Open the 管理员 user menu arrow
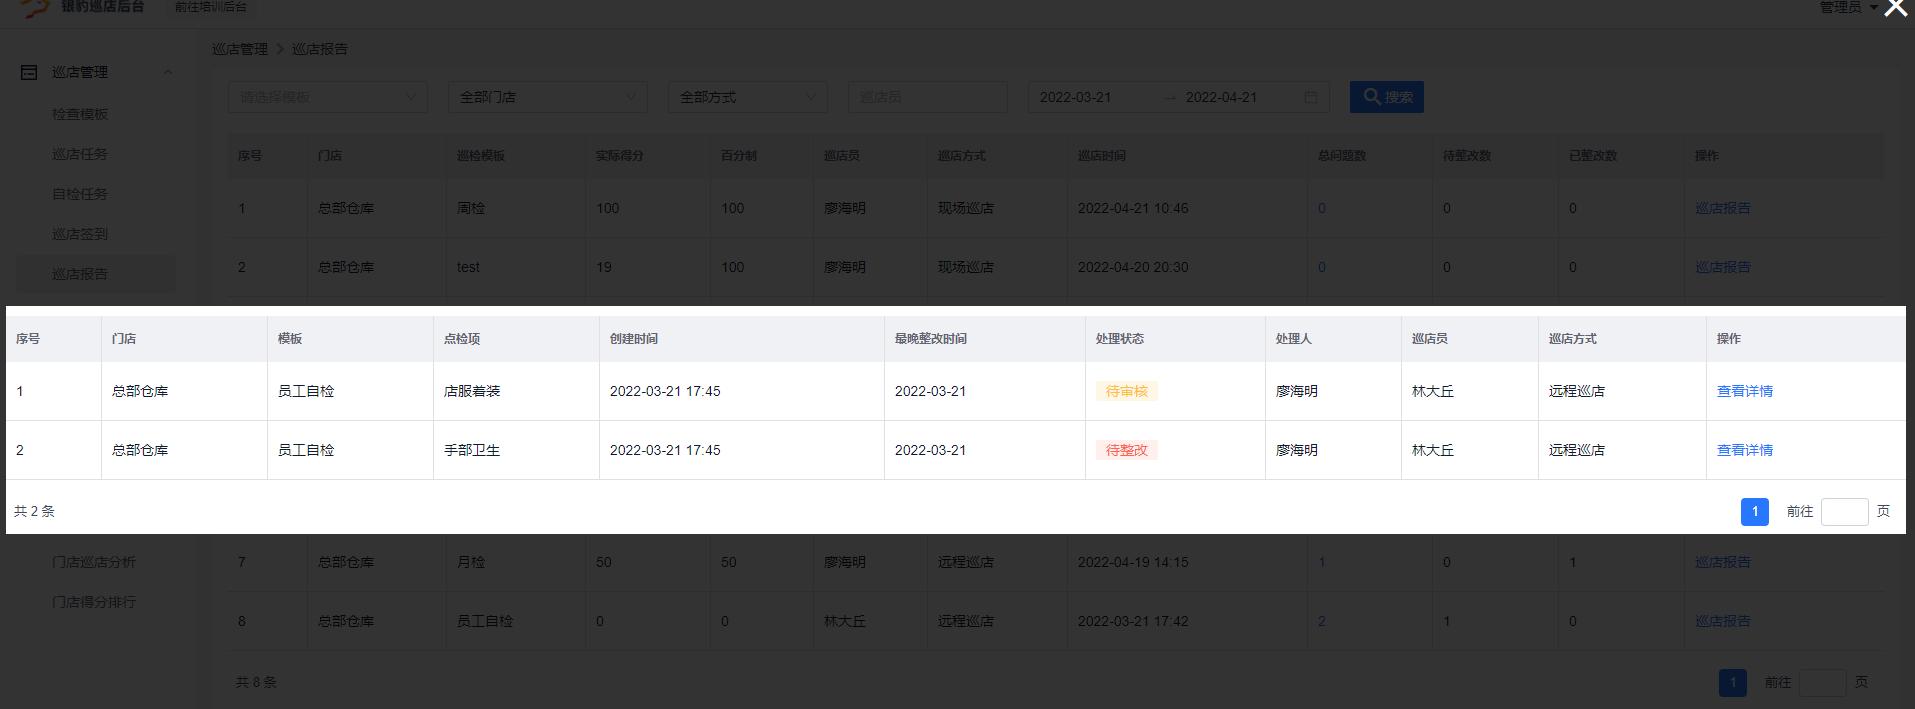Image resolution: width=1915 pixels, height=709 pixels. [1873, 8]
